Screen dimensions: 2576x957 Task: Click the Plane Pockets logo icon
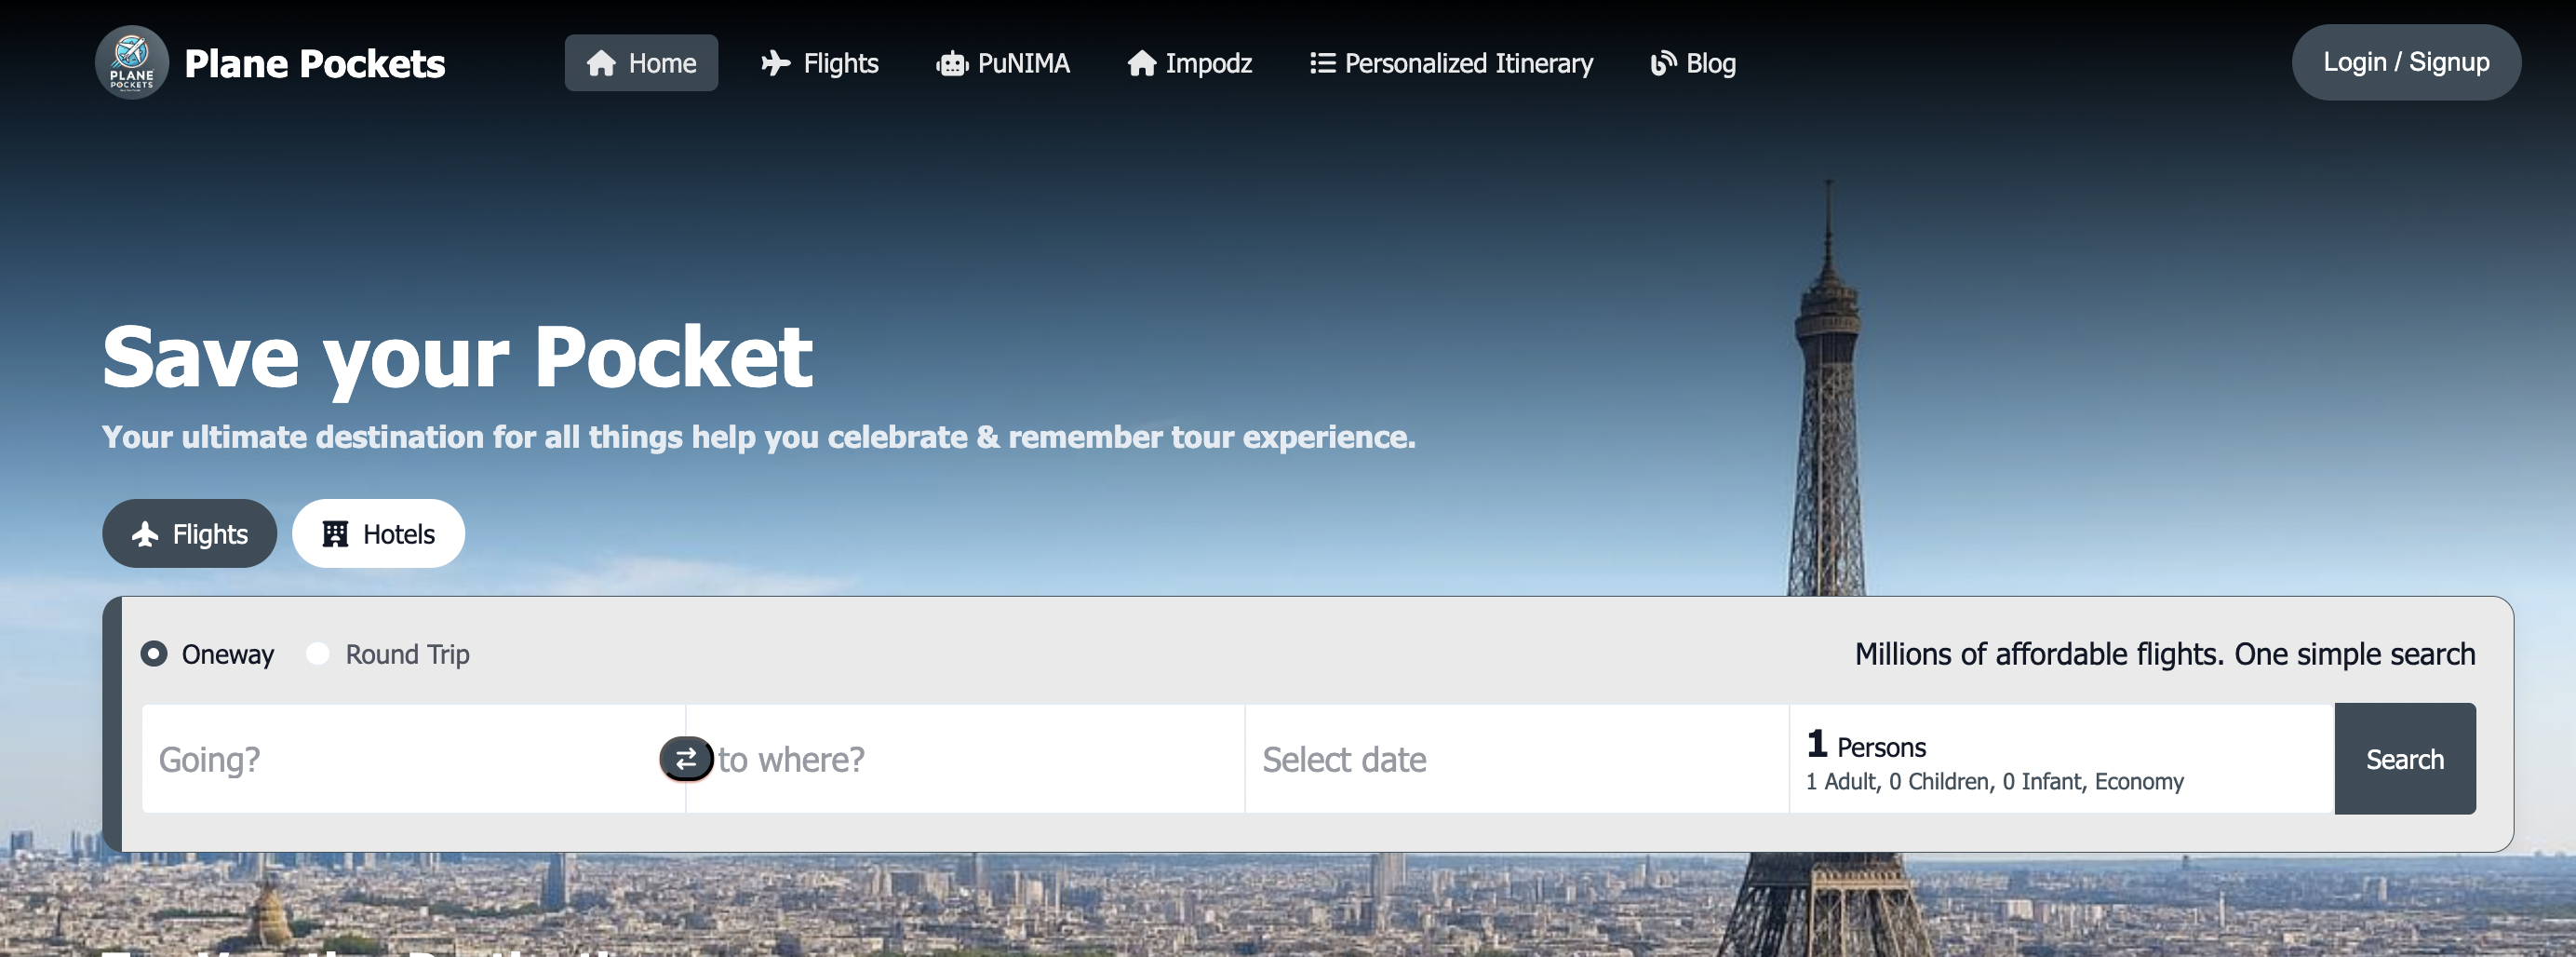point(131,62)
